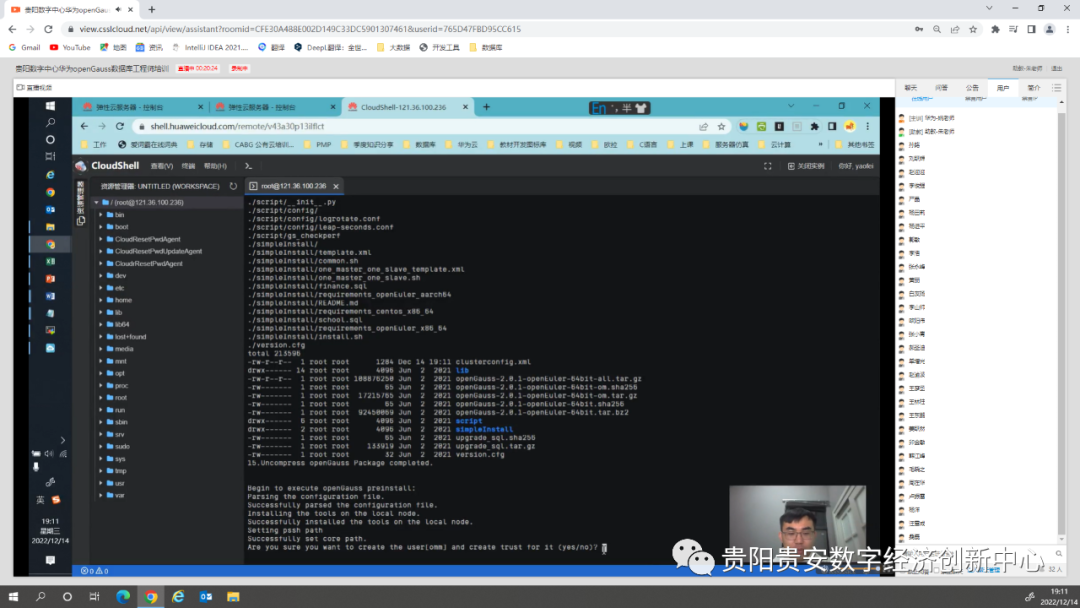
Task: Expand the dev folder
Action: click(101, 275)
